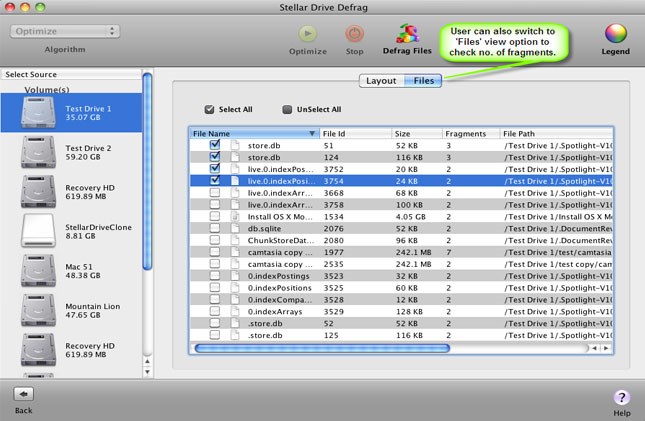Click the window minimize yellow button
645x421 pixels.
point(25,7)
